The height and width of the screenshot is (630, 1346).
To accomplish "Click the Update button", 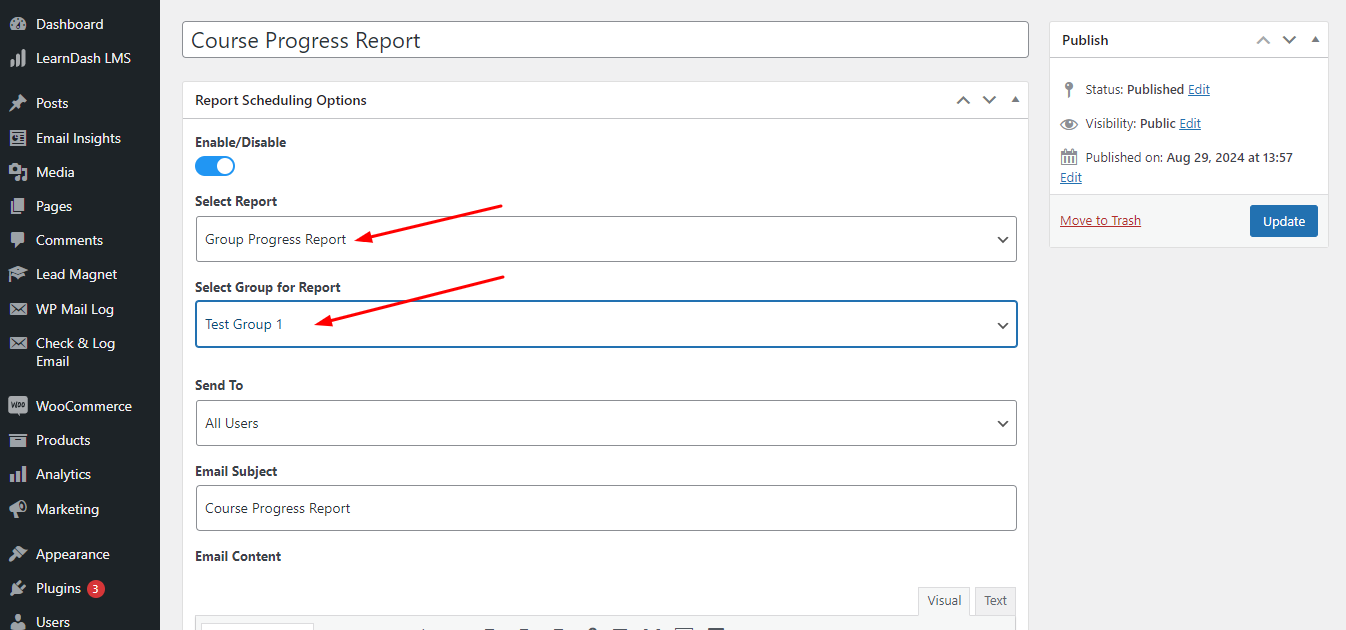I will pyautogui.click(x=1283, y=221).
